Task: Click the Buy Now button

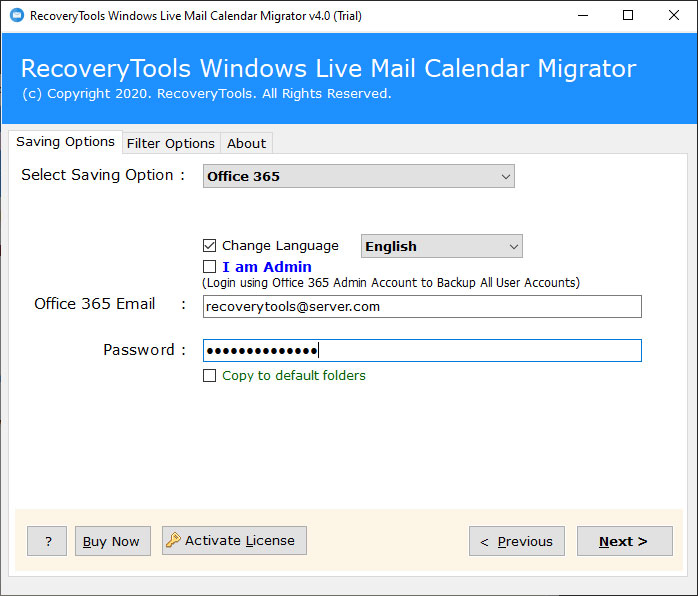Action: click(x=113, y=541)
